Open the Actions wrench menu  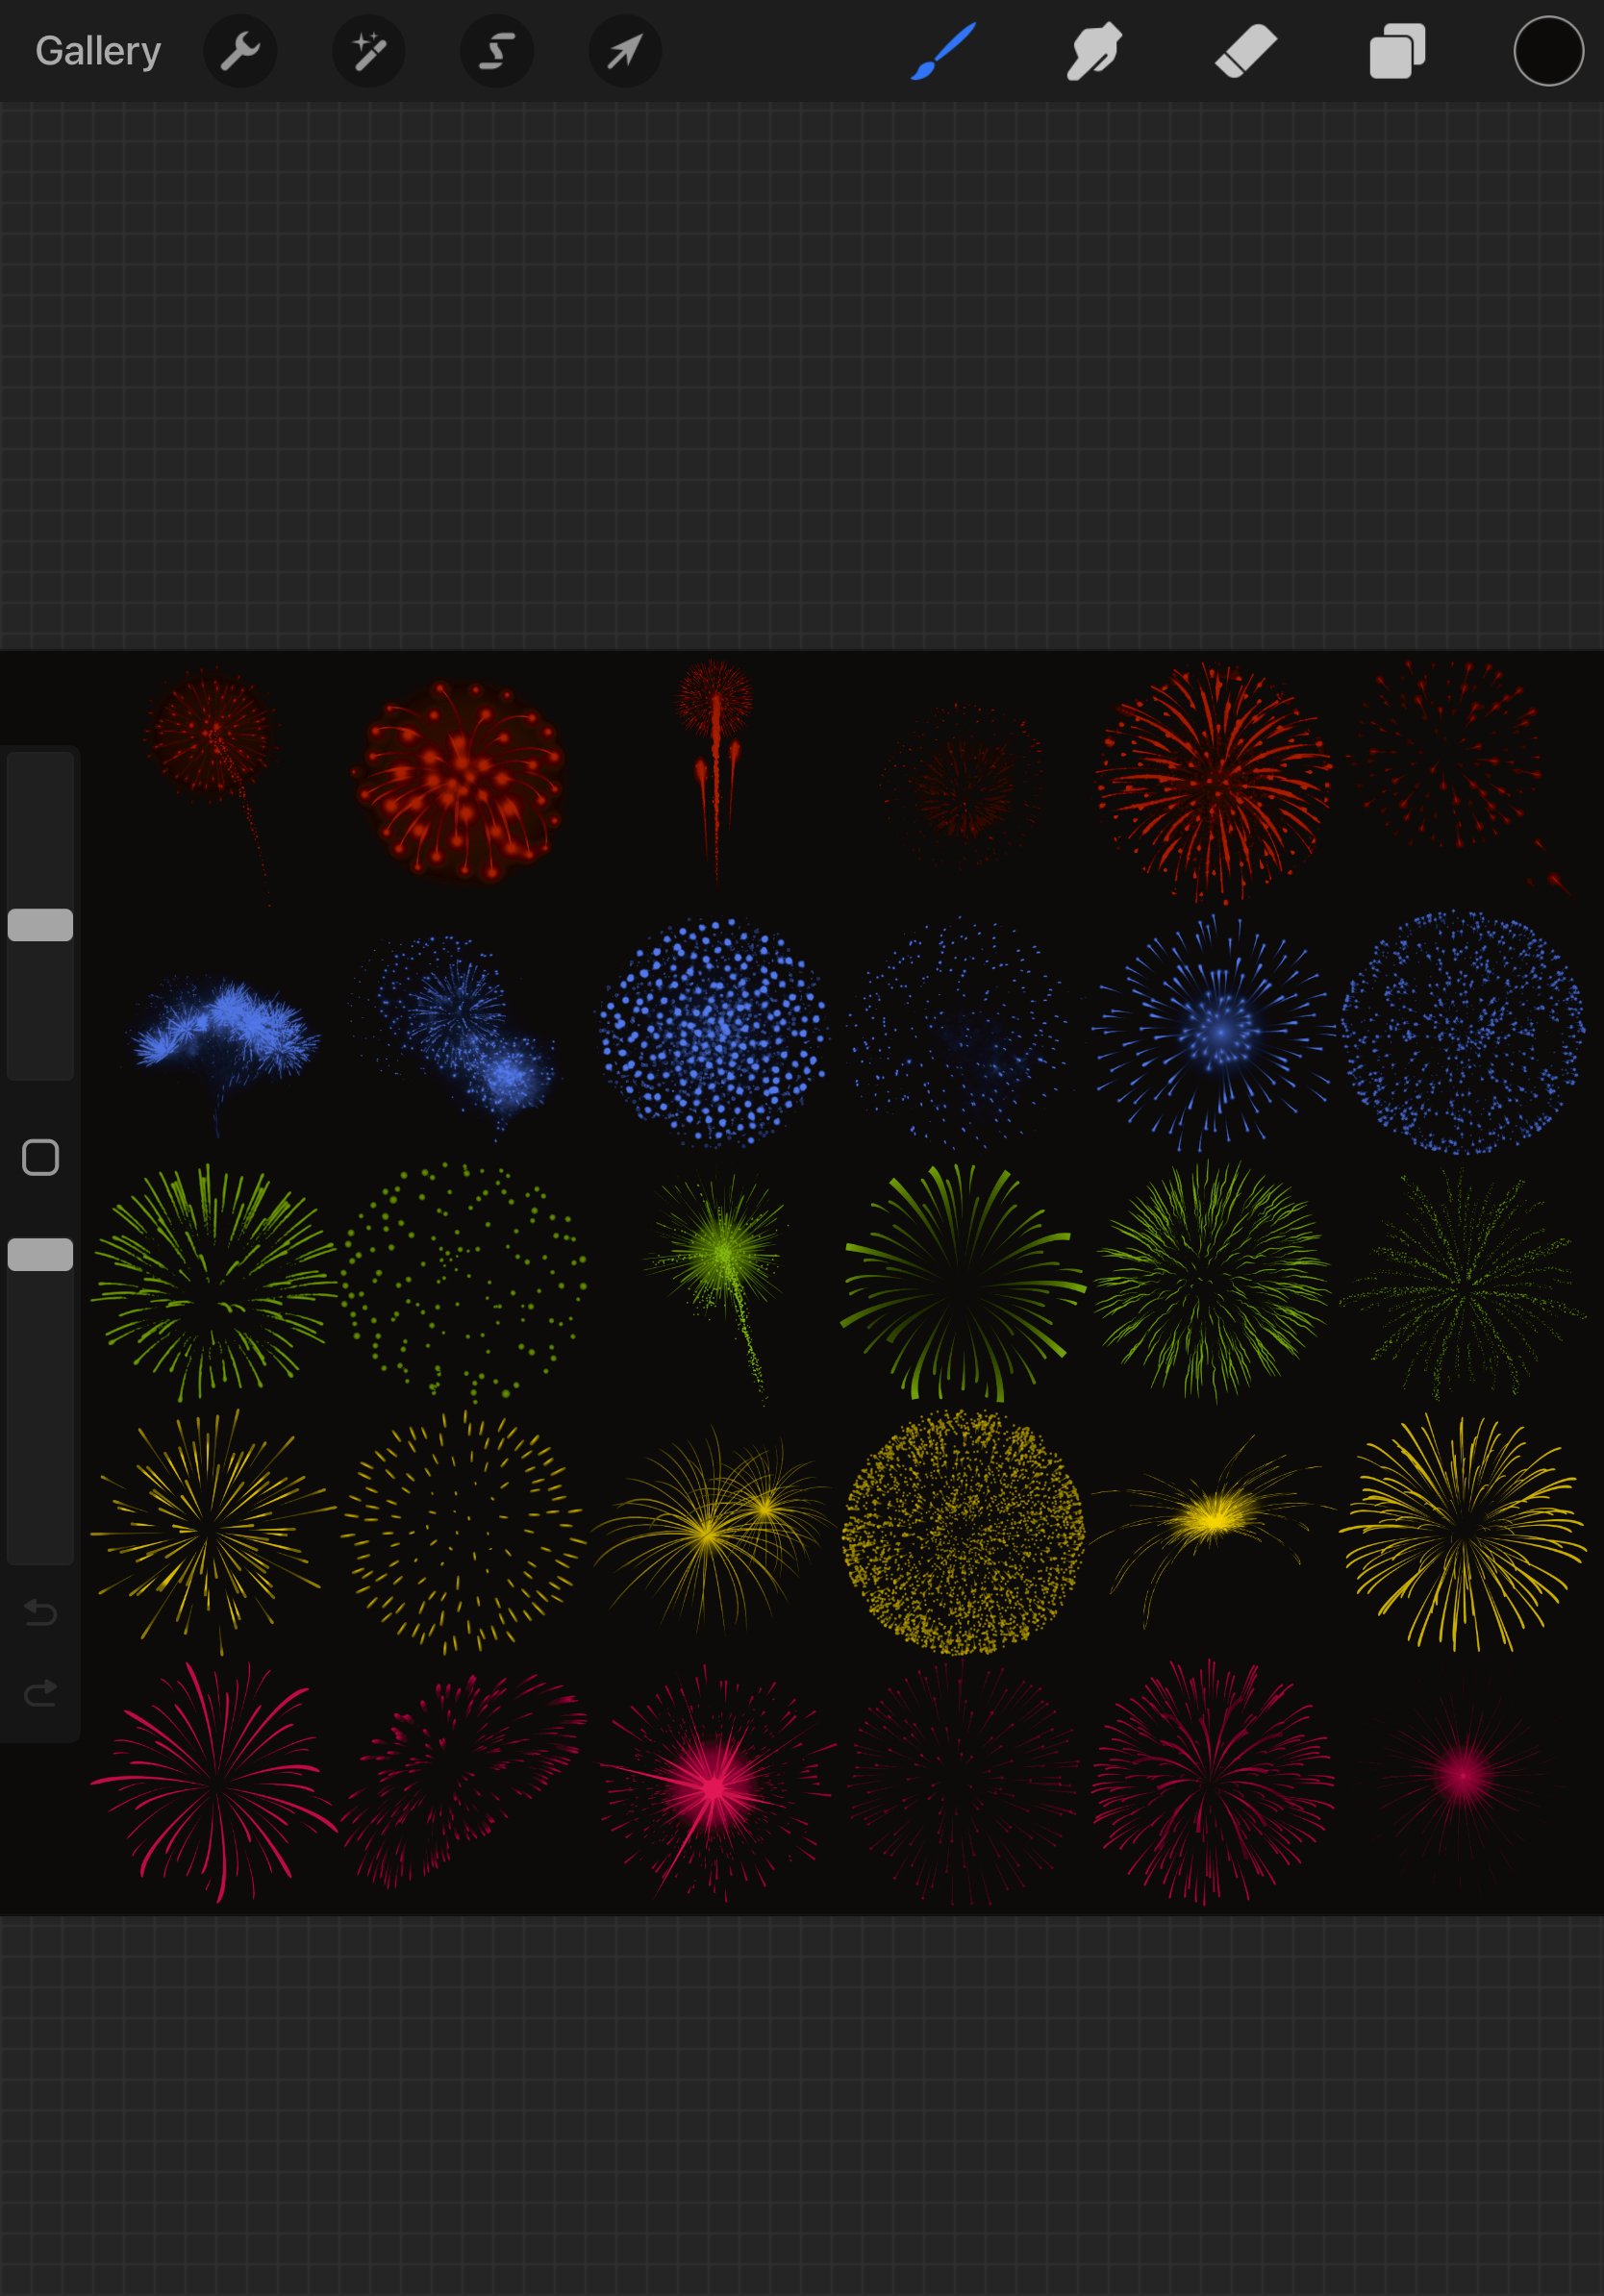(240, 51)
